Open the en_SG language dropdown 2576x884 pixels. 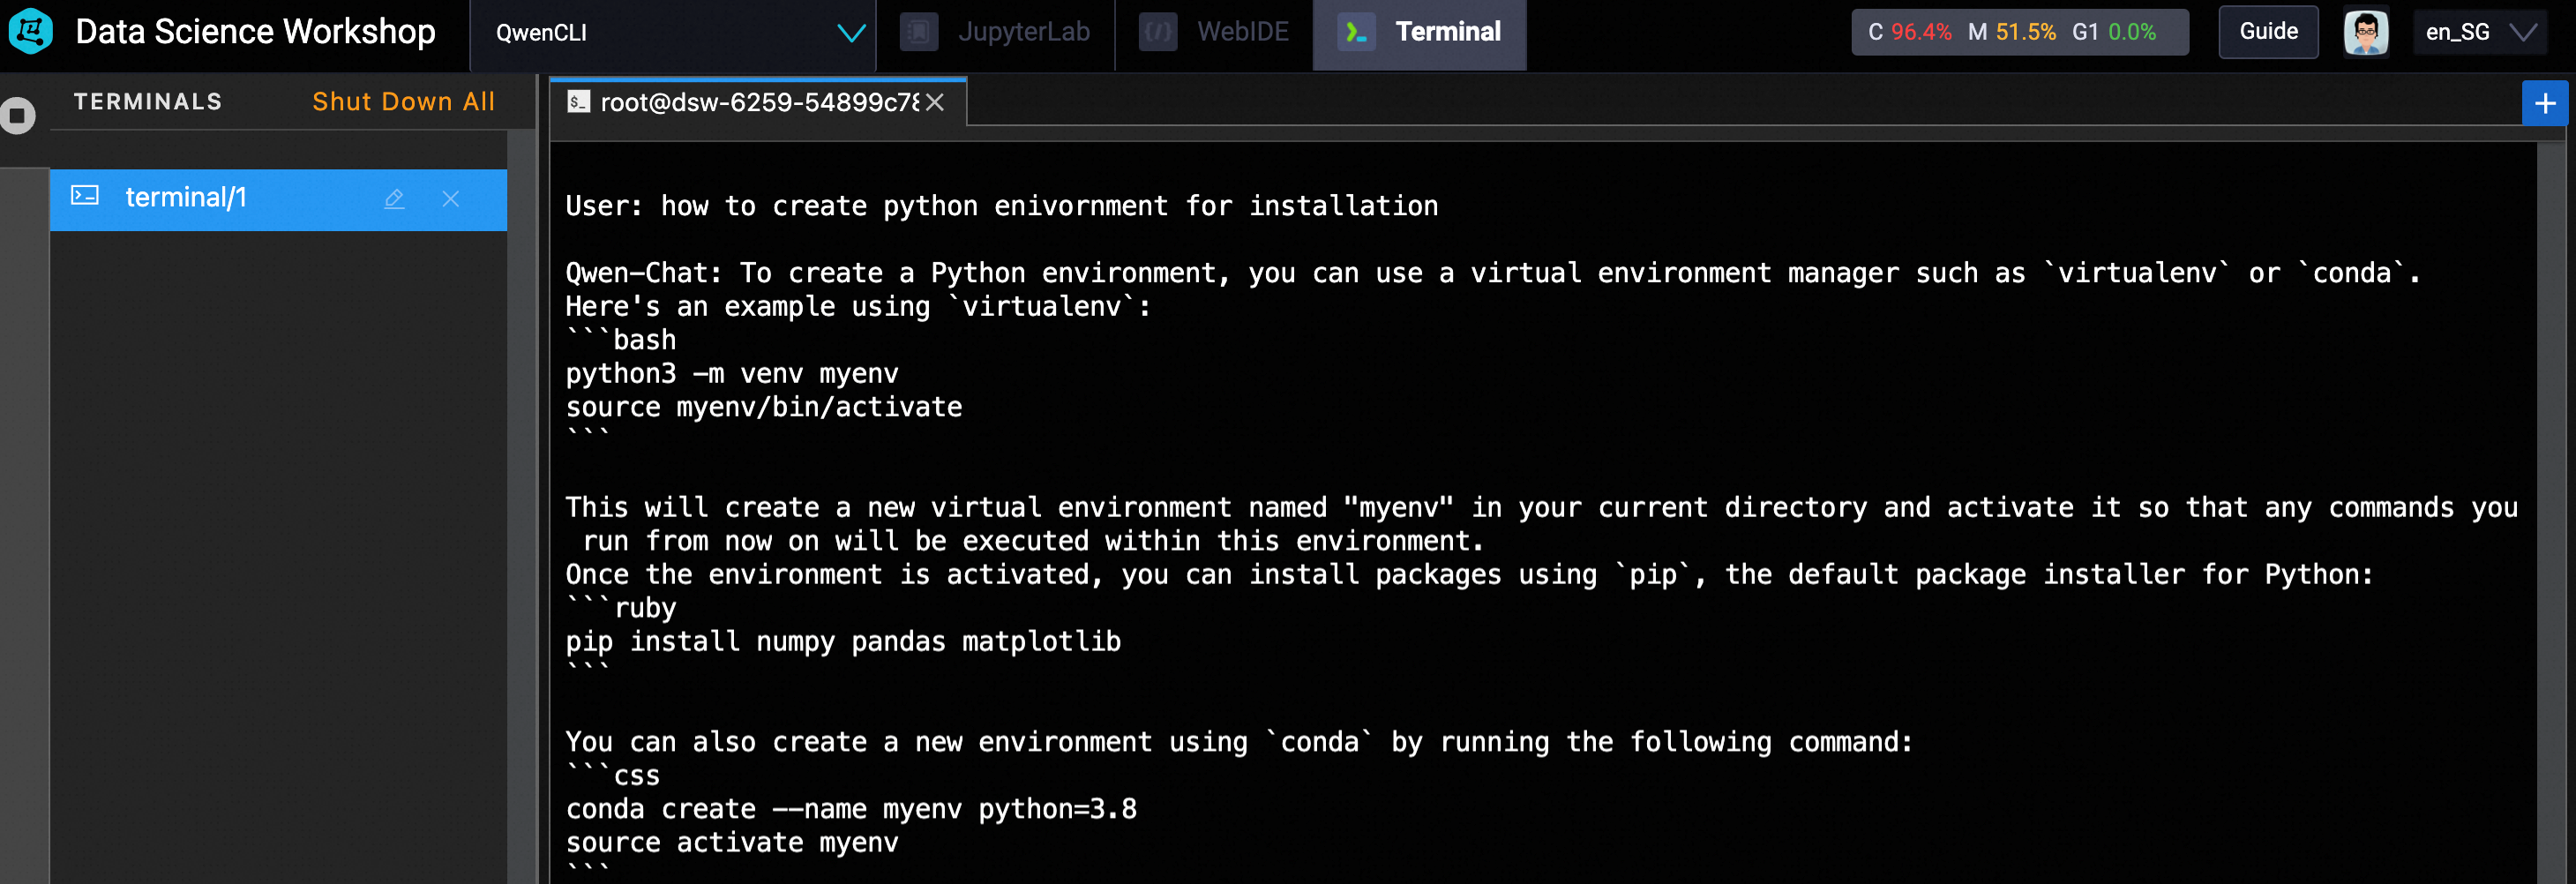tap(2480, 32)
